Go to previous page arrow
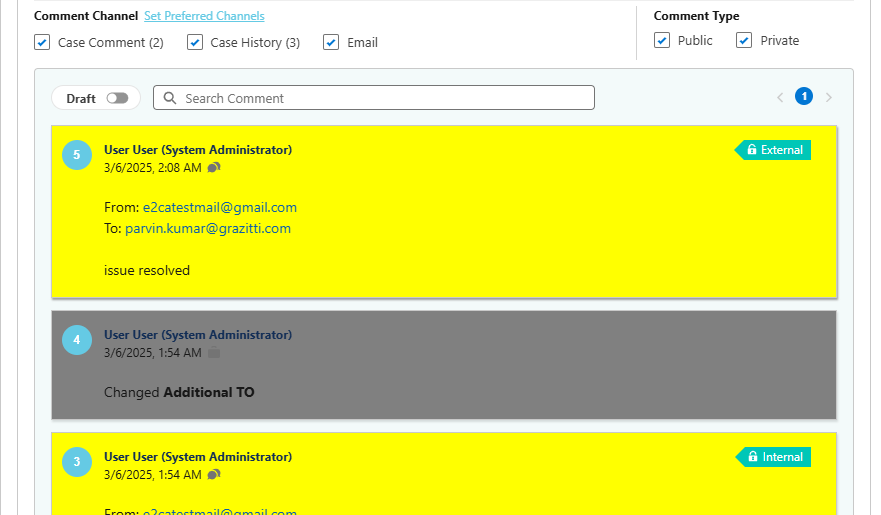This screenshot has width=881, height=515. tap(780, 98)
